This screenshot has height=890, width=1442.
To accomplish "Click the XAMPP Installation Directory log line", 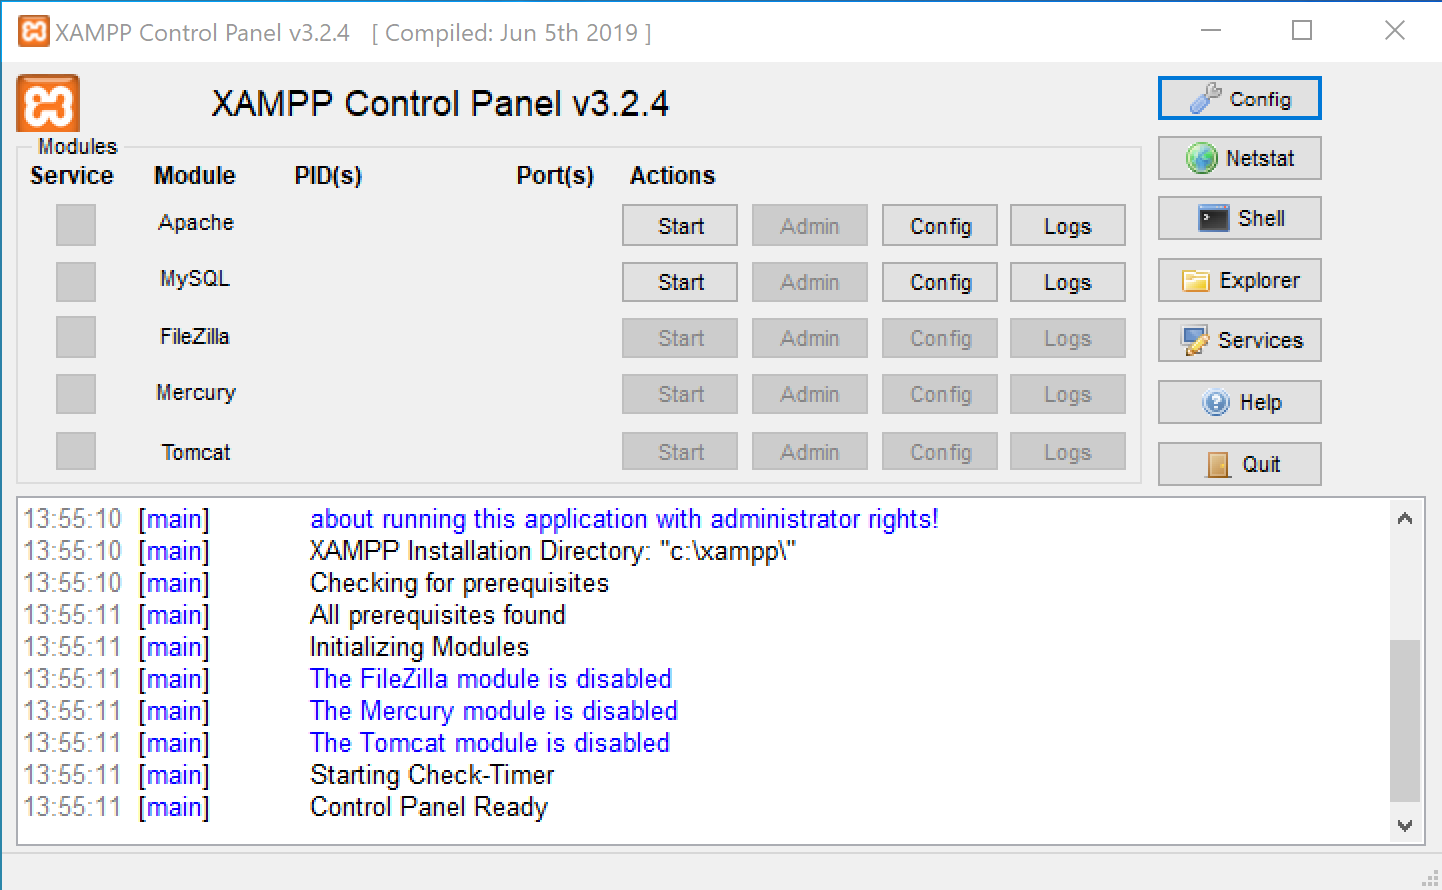I will [x=553, y=551].
